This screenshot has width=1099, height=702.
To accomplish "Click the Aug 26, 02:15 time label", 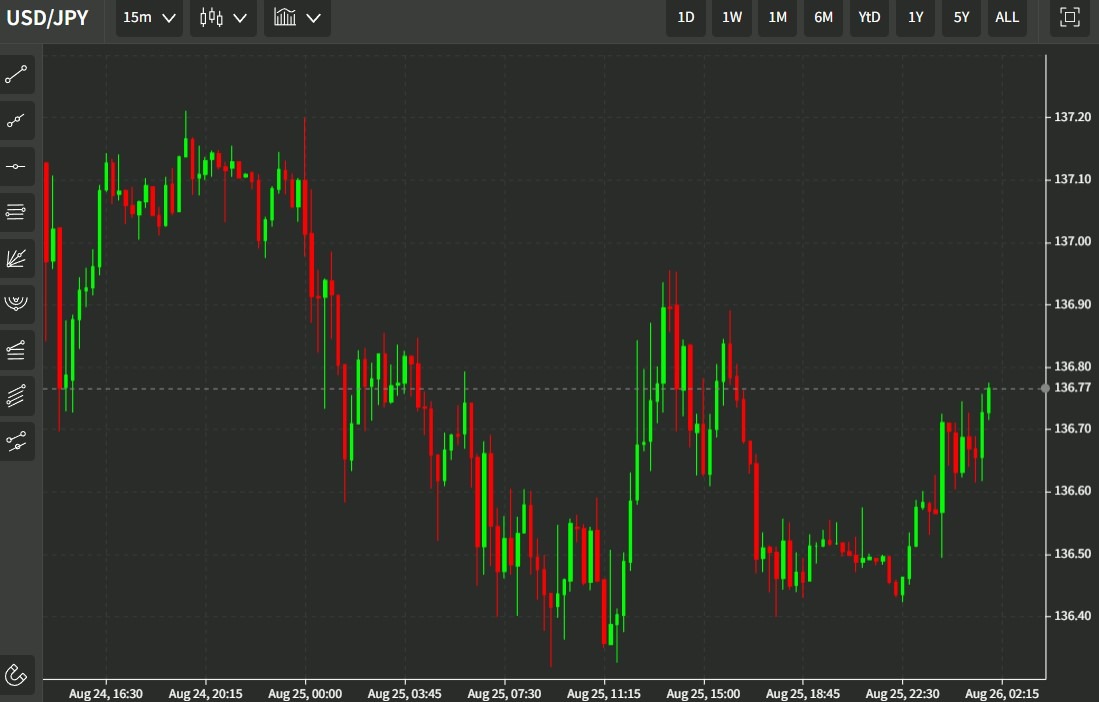I will [1002, 694].
